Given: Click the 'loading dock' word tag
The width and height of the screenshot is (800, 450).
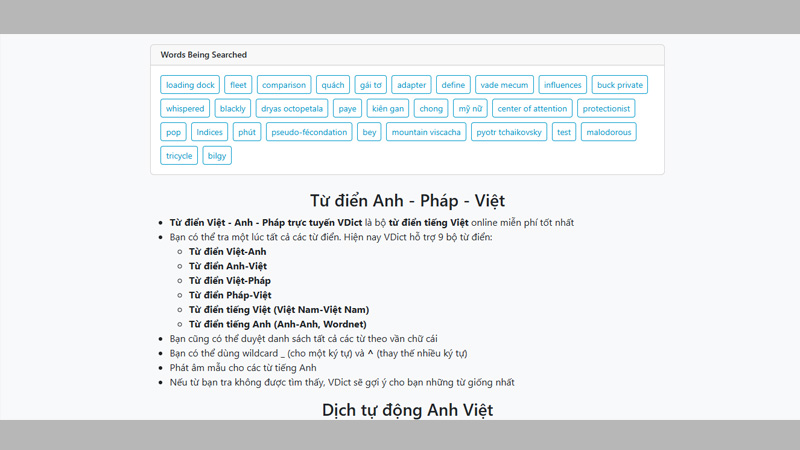Looking at the screenshot, I should 190,85.
